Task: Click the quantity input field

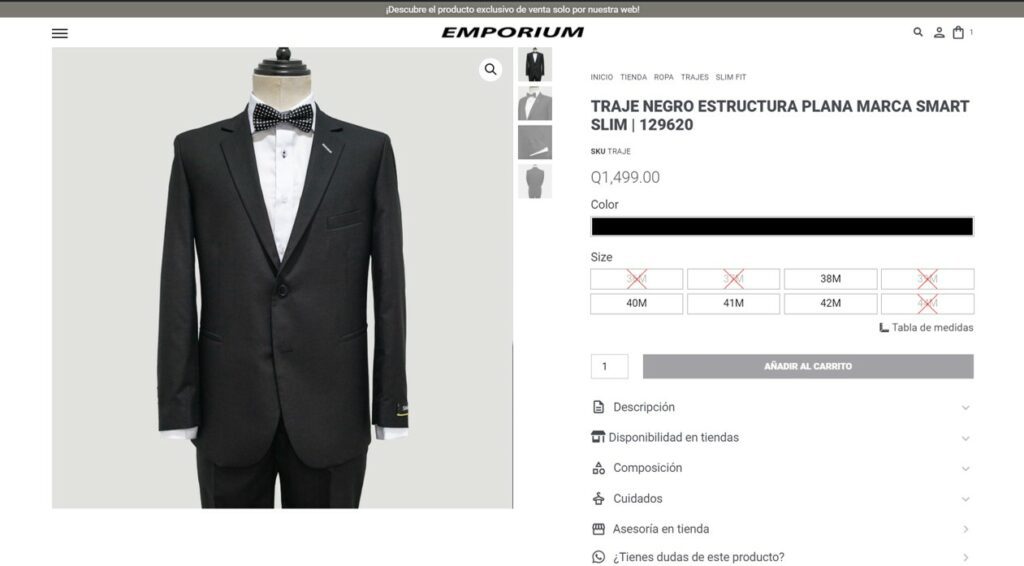Action: coord(609,366)
